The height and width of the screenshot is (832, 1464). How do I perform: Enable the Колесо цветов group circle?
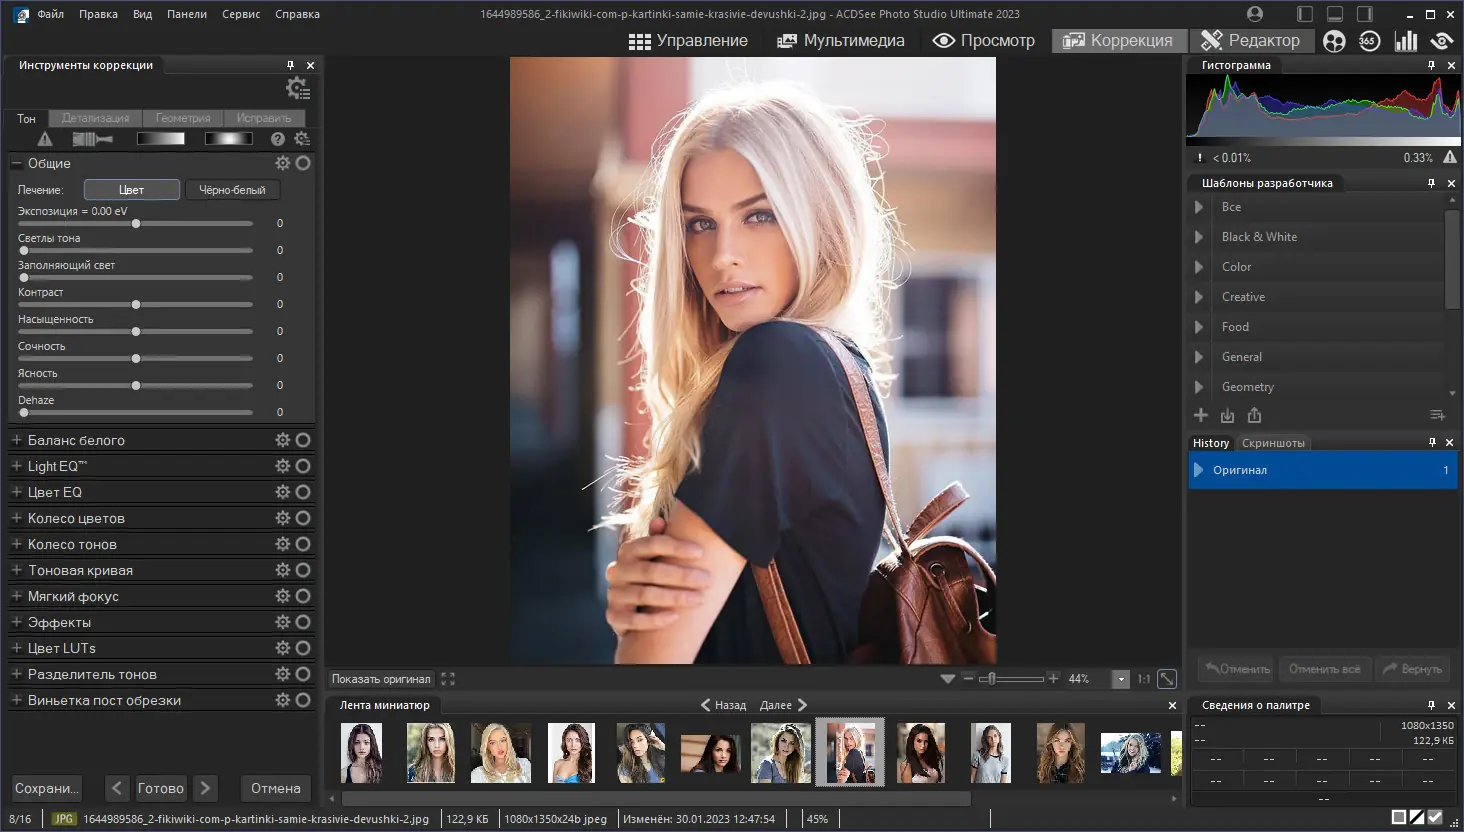303,518
